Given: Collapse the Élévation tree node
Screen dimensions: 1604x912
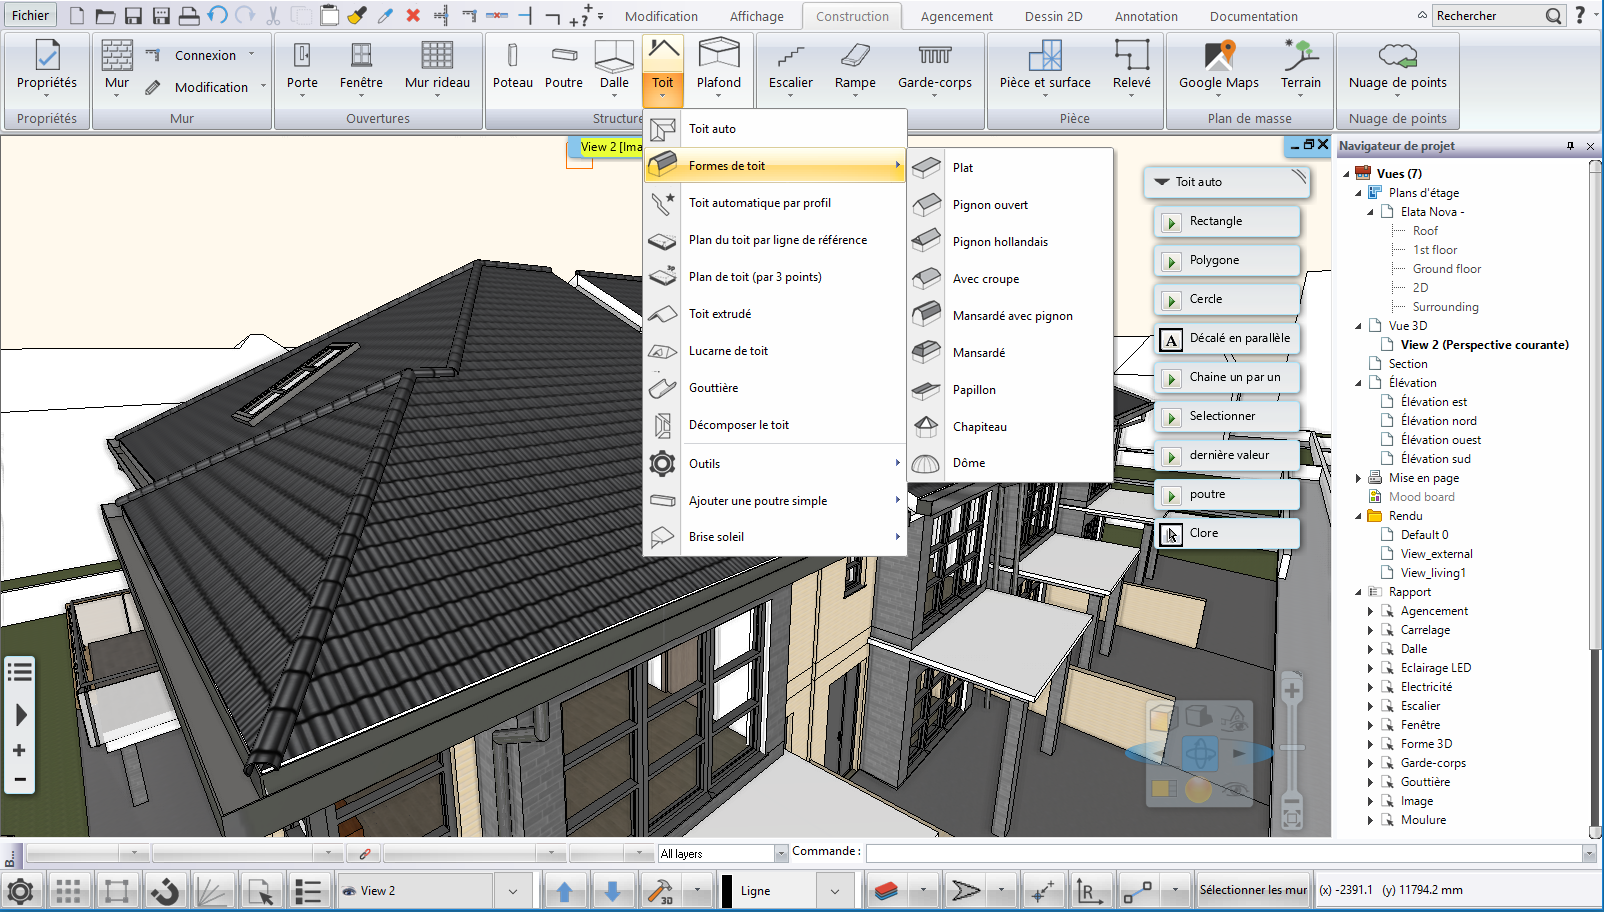Looking at the screenshot, I should tap(1358, 383).
